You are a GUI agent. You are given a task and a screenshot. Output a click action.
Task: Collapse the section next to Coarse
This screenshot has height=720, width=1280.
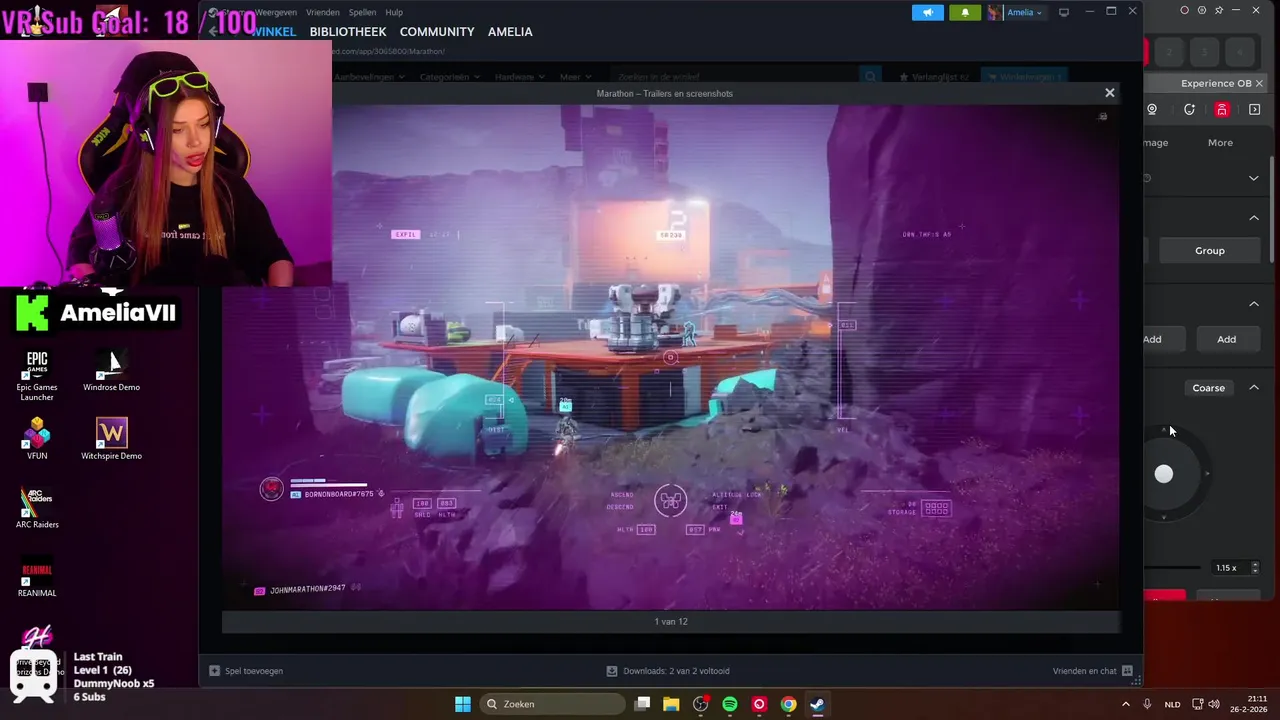(1254, 388)
